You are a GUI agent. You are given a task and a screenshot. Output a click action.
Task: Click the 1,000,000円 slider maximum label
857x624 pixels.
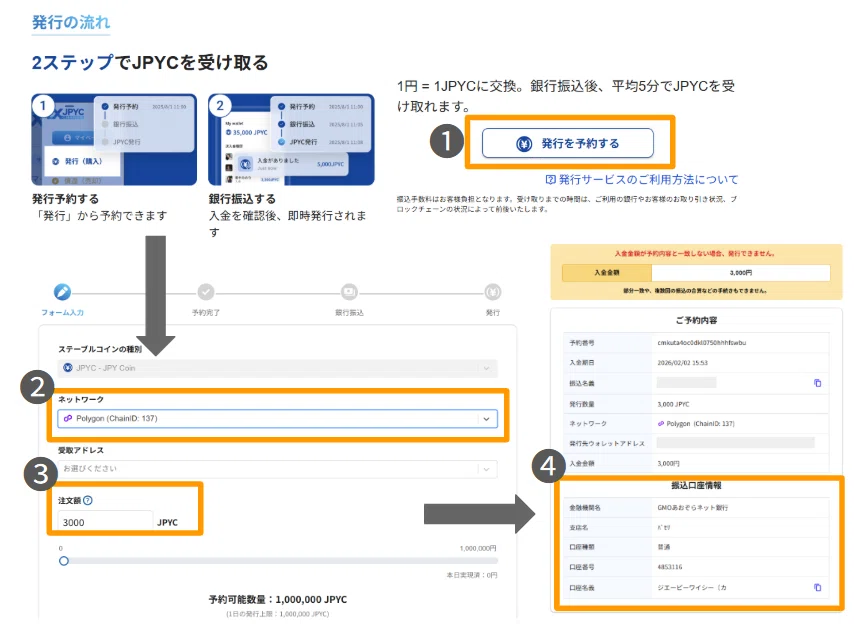(478, 548)
